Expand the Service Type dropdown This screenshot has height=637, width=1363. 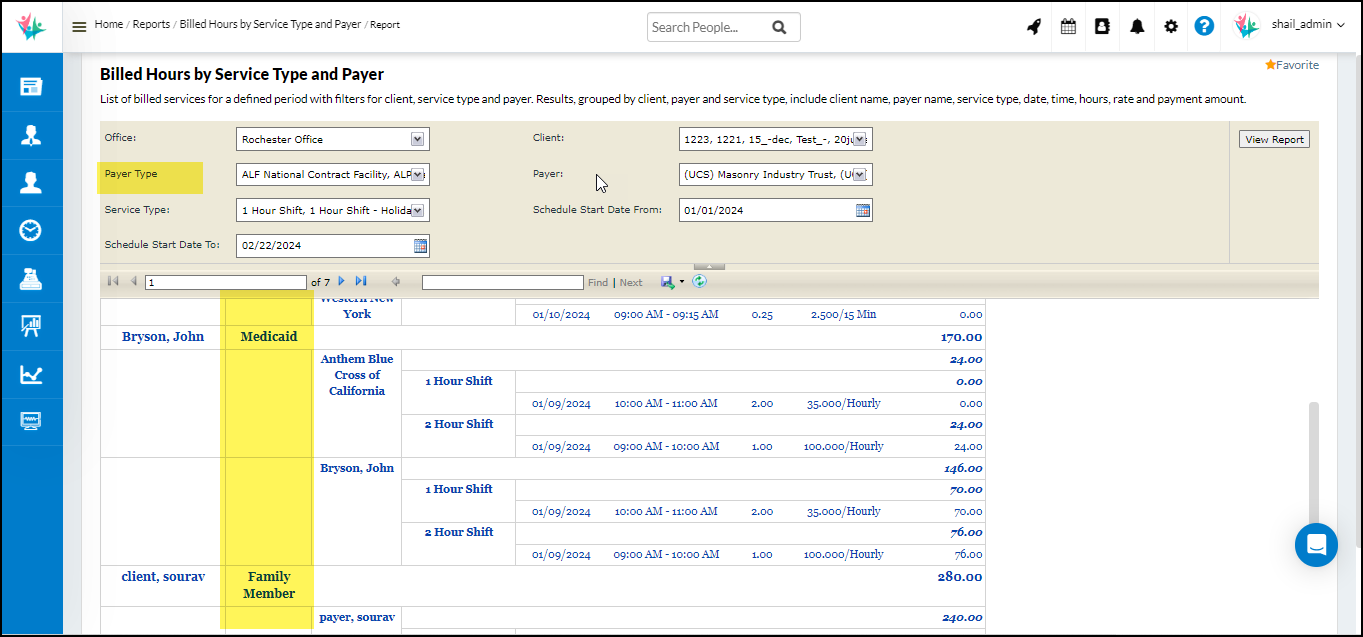(x=418, y=211)
